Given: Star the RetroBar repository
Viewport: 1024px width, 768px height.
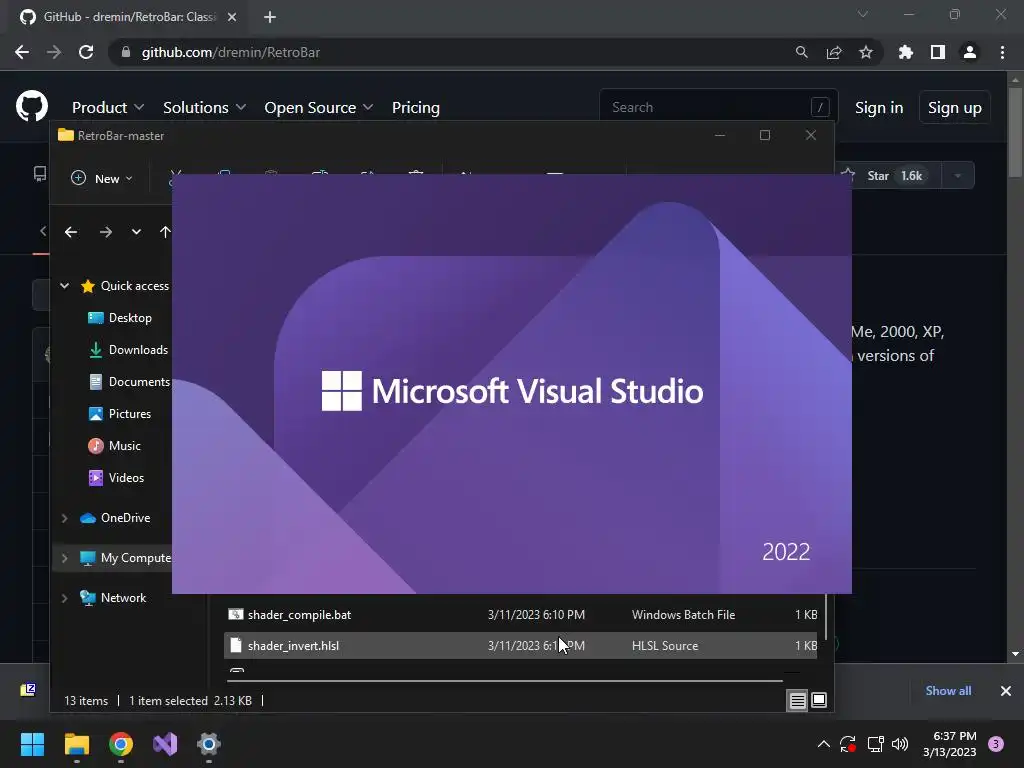Looking at the screenshot, I should [x=891, y=176].
